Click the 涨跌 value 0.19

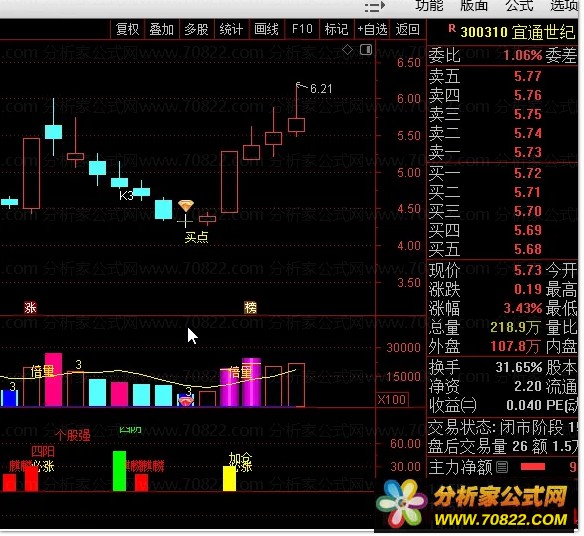pos(528,289)
